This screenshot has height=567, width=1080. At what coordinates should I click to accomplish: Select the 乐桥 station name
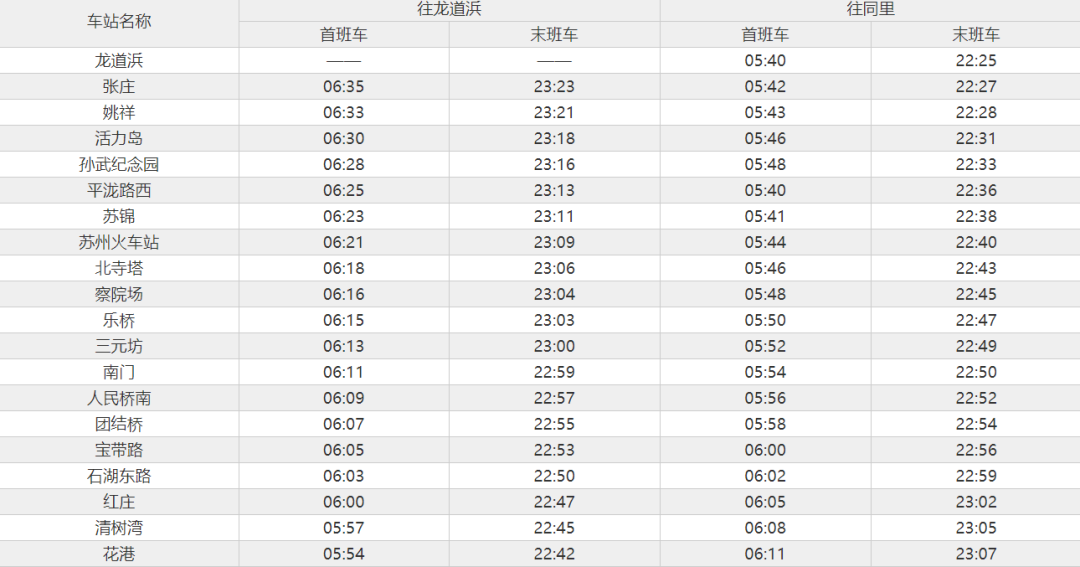point(119,320)
